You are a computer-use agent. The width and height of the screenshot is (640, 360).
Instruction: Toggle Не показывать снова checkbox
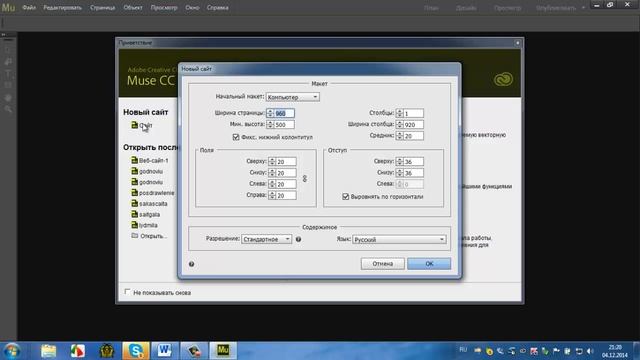[x=127, y=292]
